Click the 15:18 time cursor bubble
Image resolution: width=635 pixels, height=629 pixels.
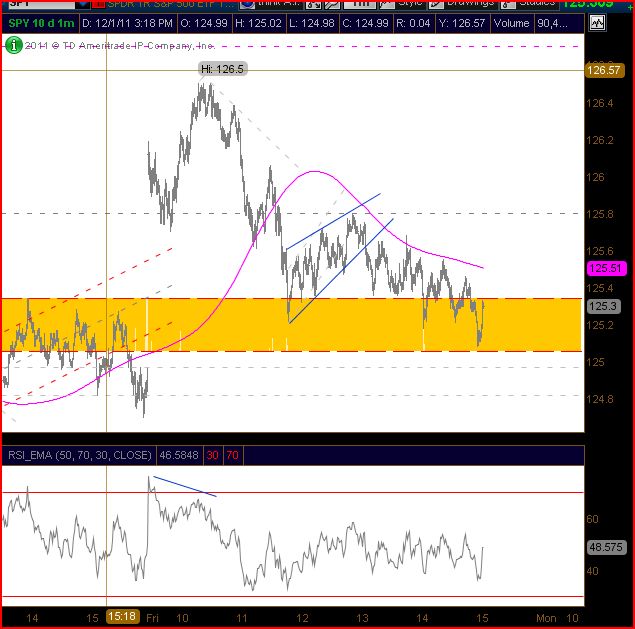tap(123, 616)
